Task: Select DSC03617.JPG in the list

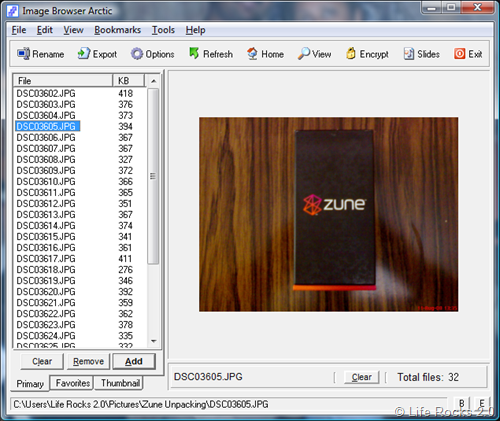Action: pos(46,258)
